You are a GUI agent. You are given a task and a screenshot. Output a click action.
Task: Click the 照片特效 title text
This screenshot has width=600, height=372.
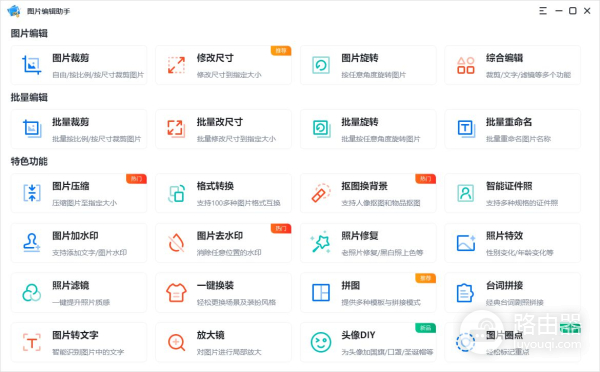pyautogui.click(x=505, y=236)
